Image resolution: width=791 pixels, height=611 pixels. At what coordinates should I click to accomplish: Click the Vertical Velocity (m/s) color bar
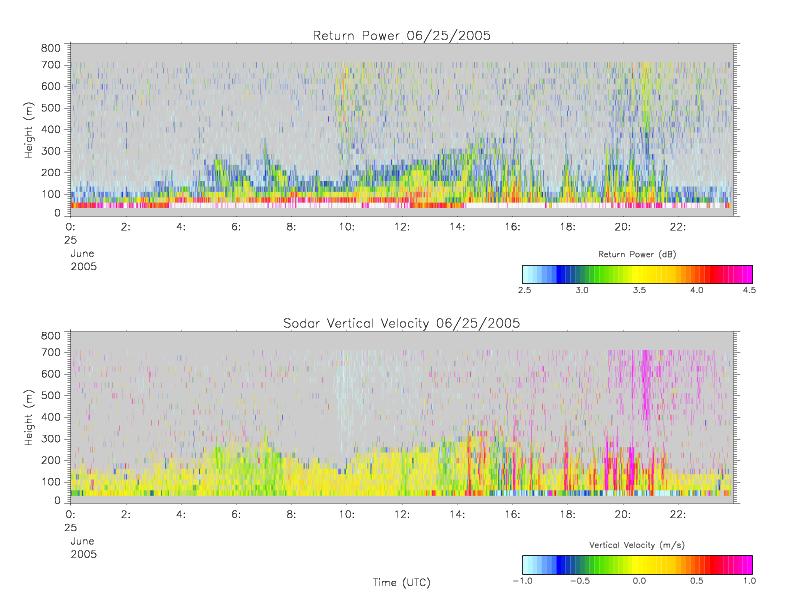point(637,565)
